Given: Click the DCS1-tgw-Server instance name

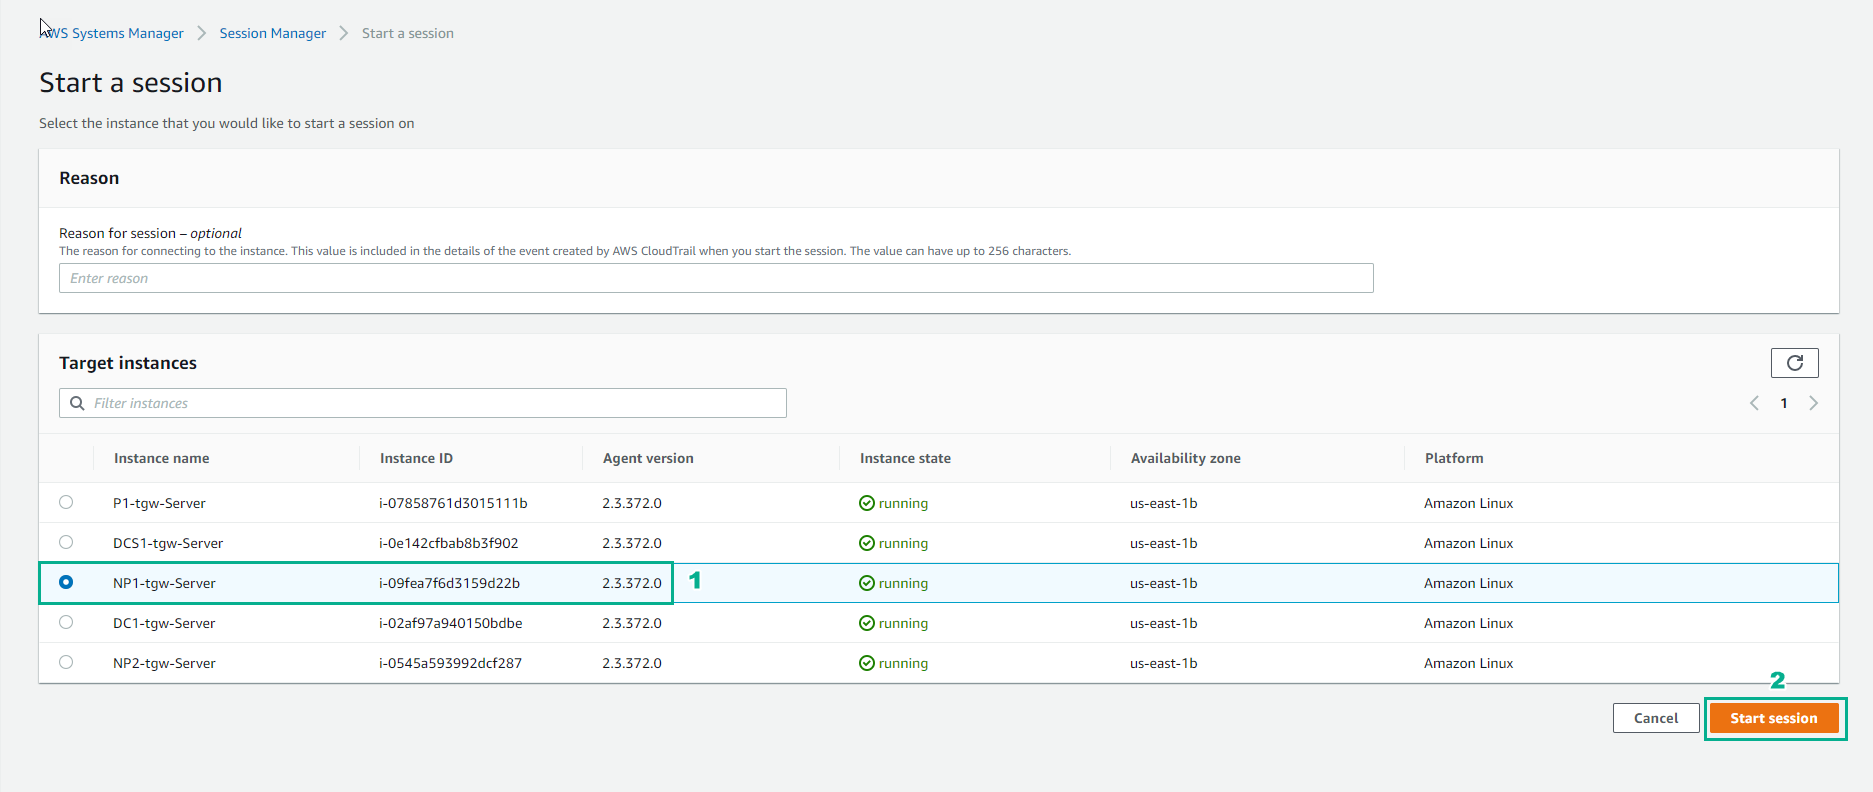Looking at the screenshot, I should pos(168,543).
